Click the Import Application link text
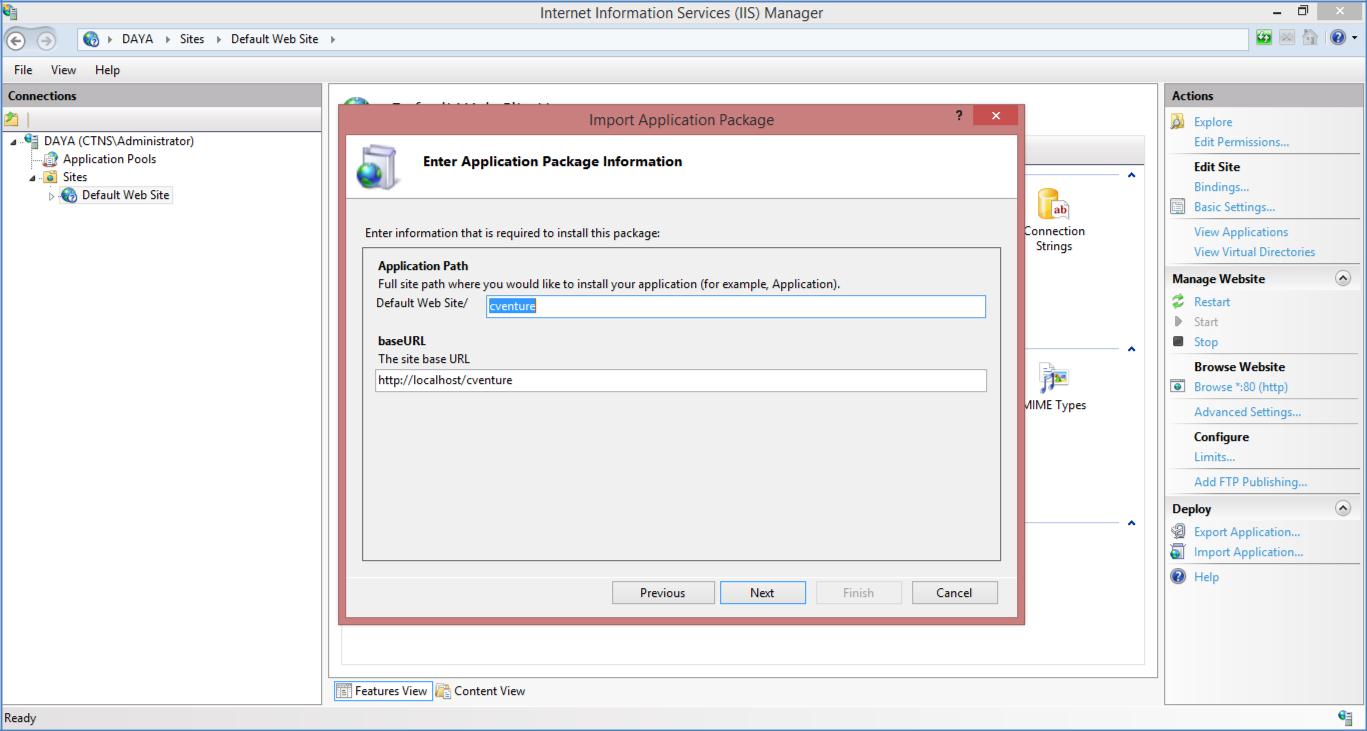The height and width of the screenshot is (731, 1367). coord(1249,552)
